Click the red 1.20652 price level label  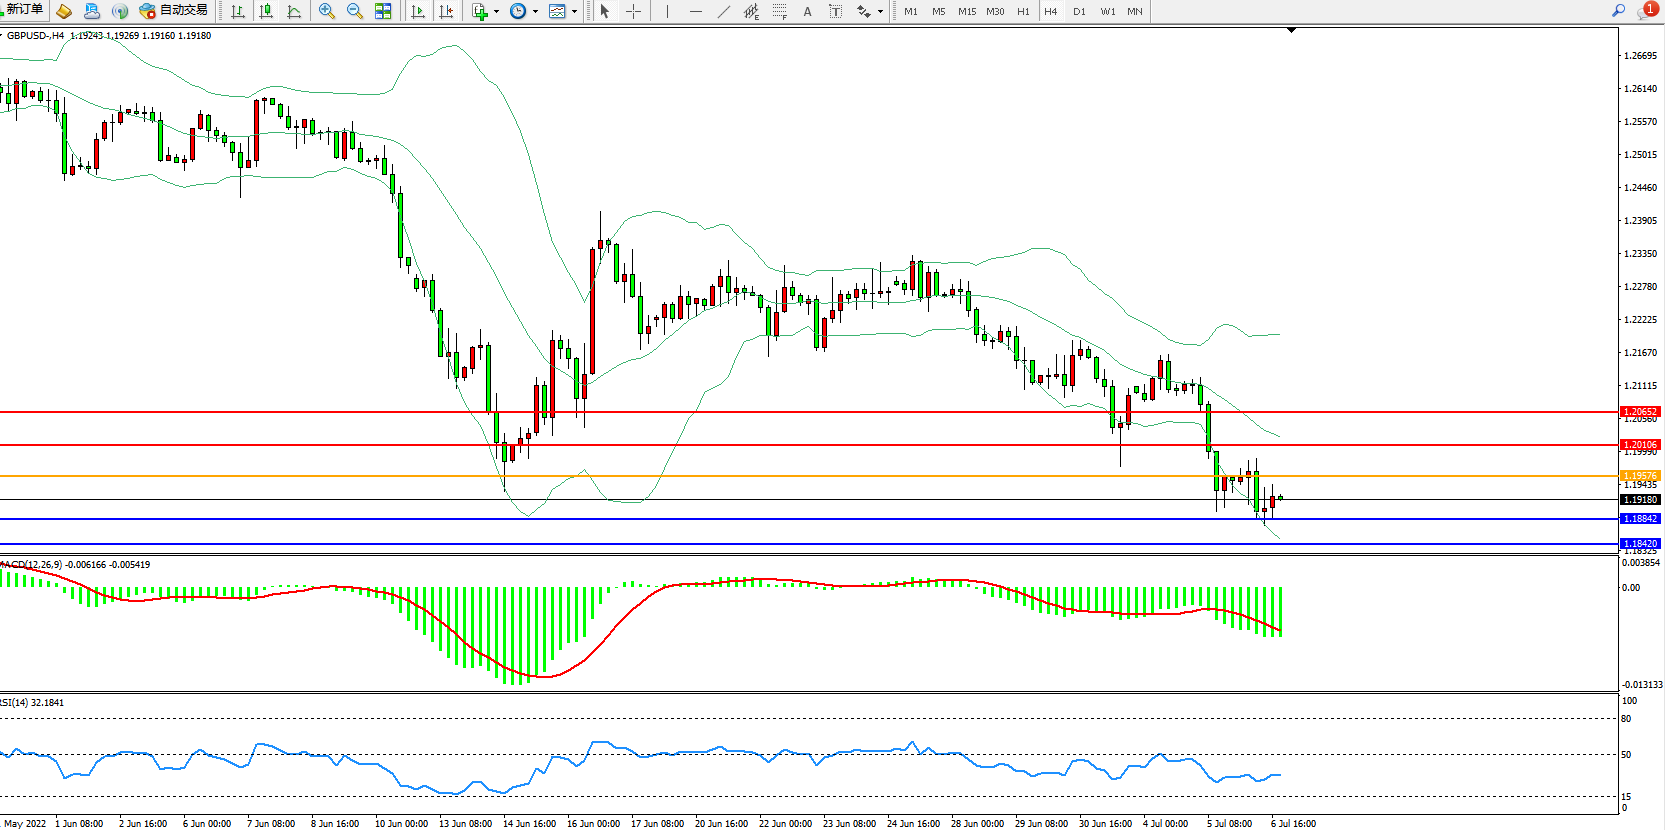pos(1640,412)
